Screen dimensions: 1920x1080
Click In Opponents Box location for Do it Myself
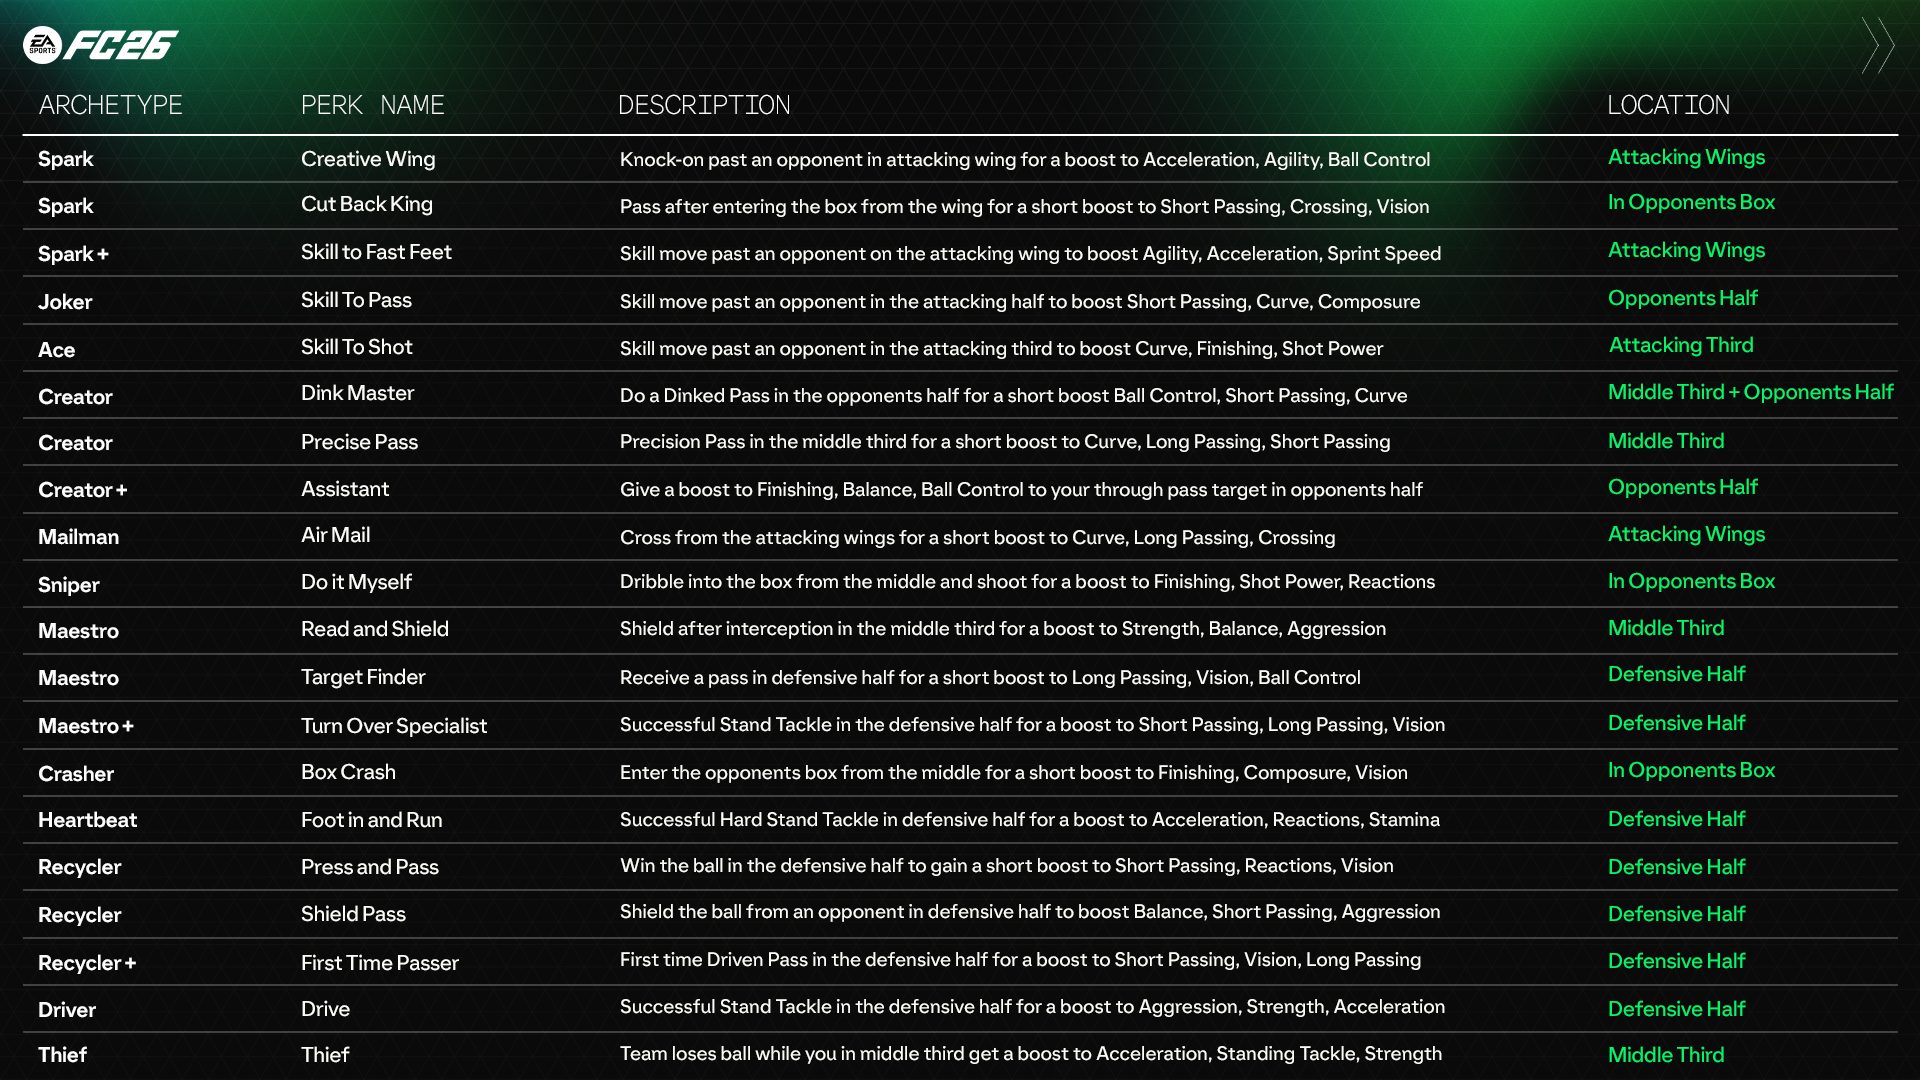(x=1691, y=581)
